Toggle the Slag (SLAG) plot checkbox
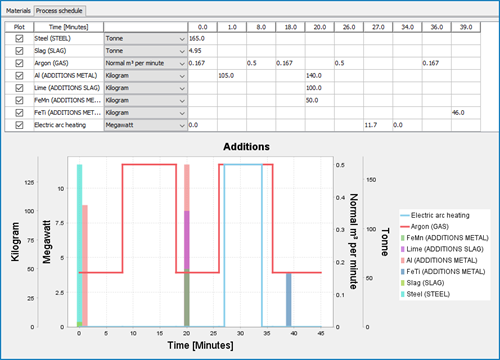 tap(19, 51)
